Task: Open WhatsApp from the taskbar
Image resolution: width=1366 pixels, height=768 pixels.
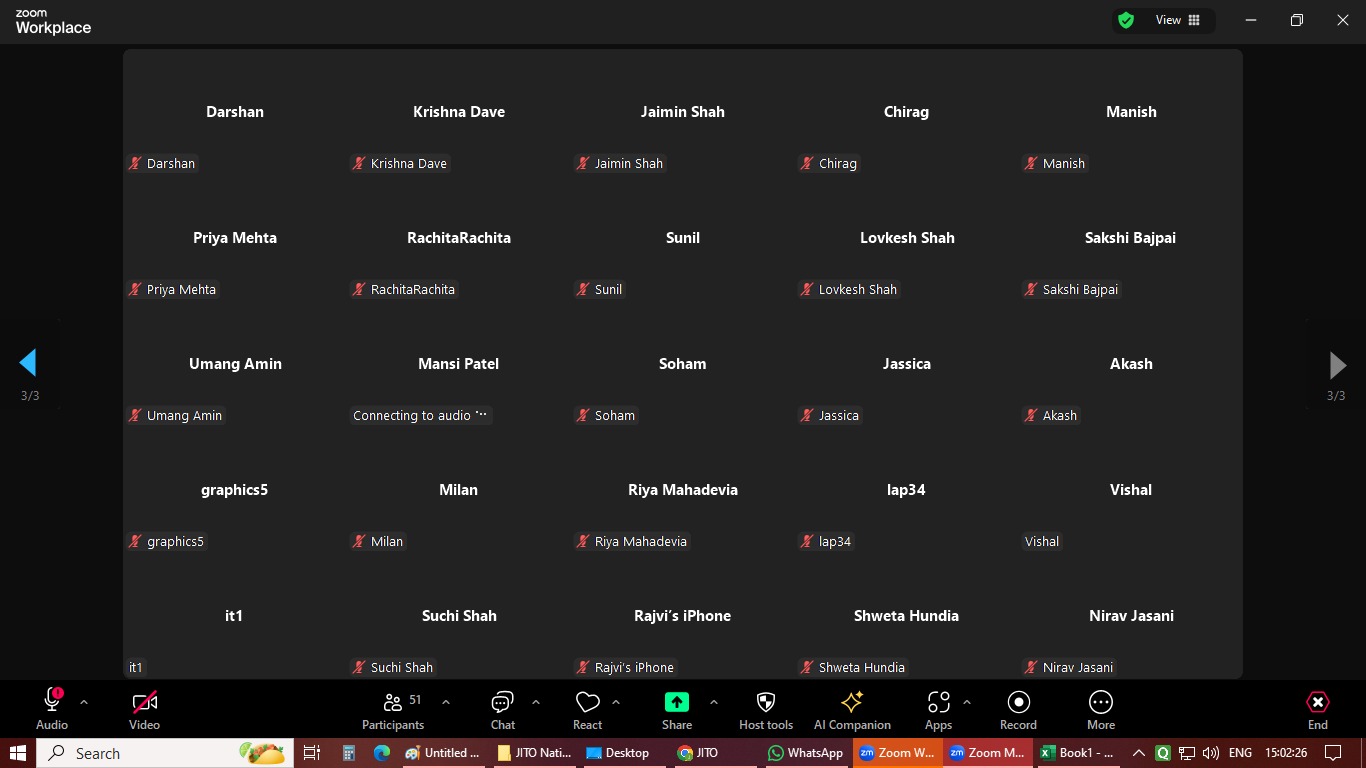Action: (x=805, y=753)
